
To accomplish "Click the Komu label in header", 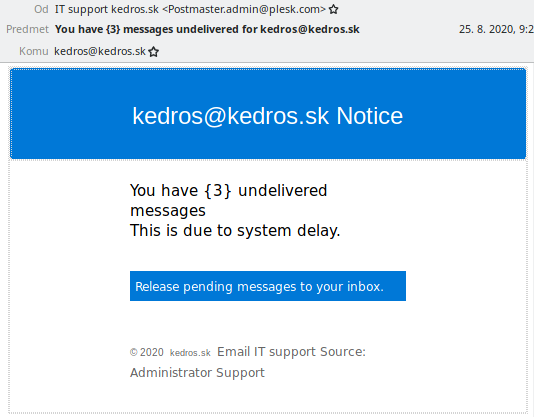I will [x=34, y=51].
